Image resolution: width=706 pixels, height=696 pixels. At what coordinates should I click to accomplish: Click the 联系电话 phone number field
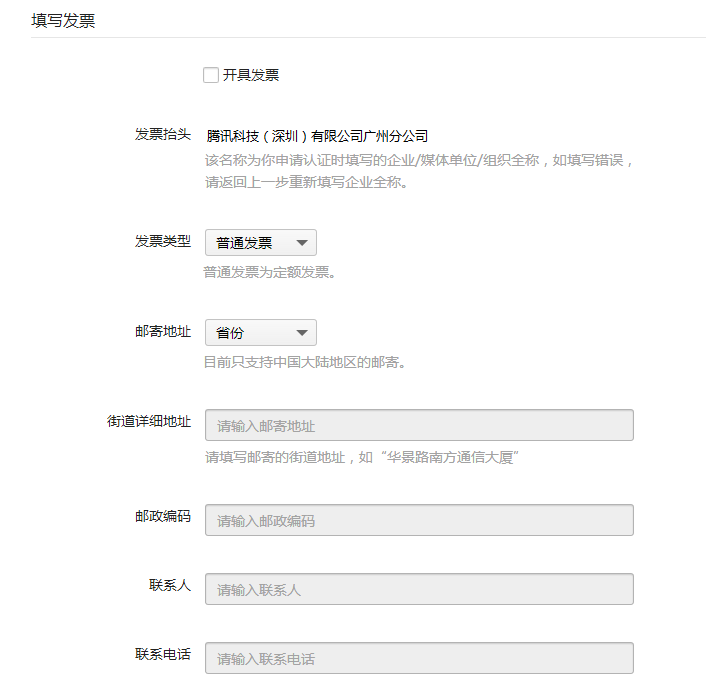[419, 658]
